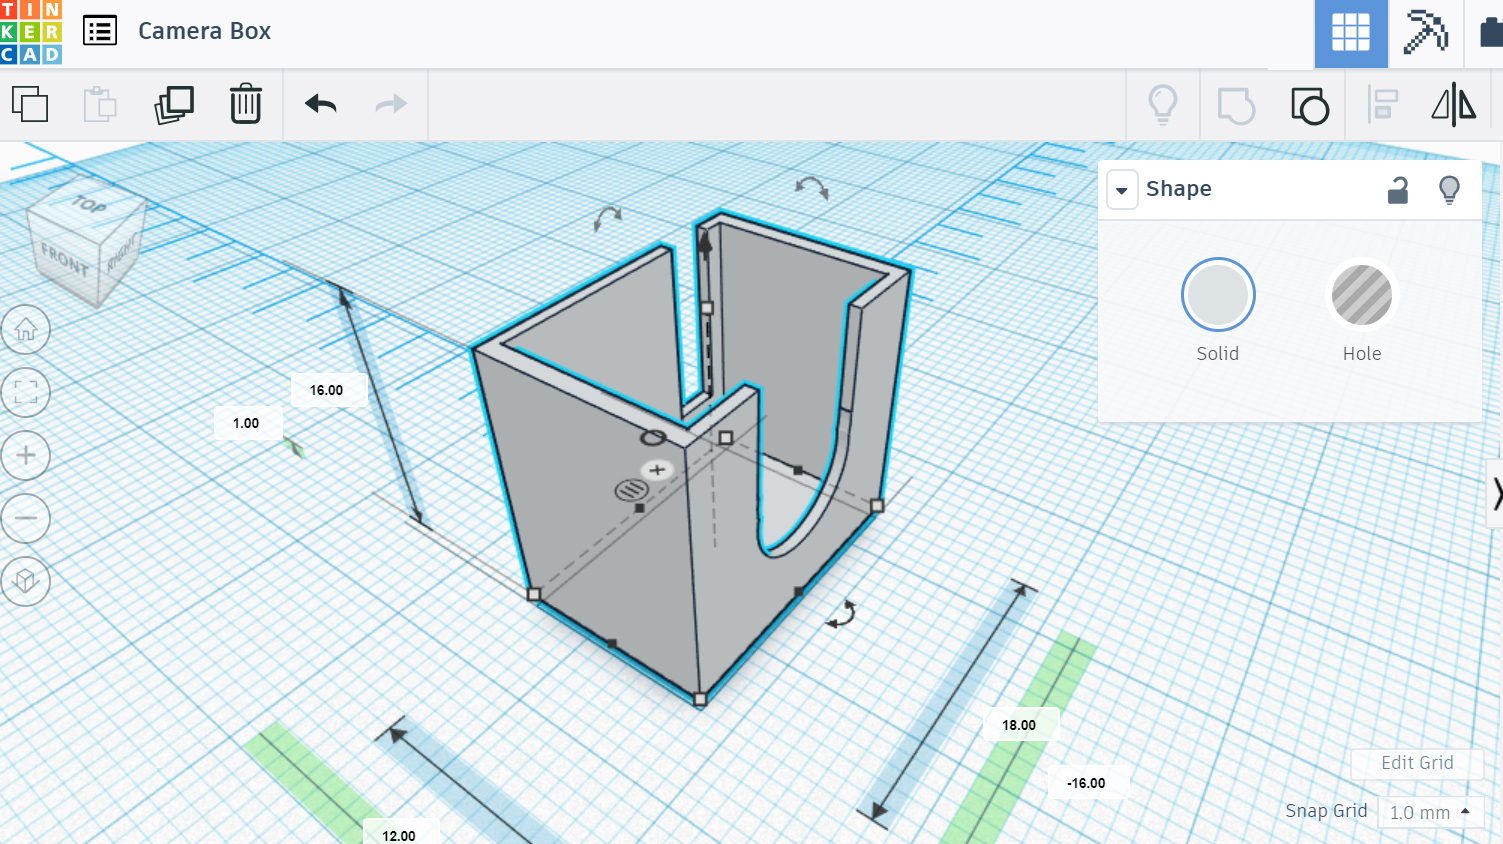Click the Zoom in plus button
The height and width of the screenshot is (844, 1503).
[26, 455]
